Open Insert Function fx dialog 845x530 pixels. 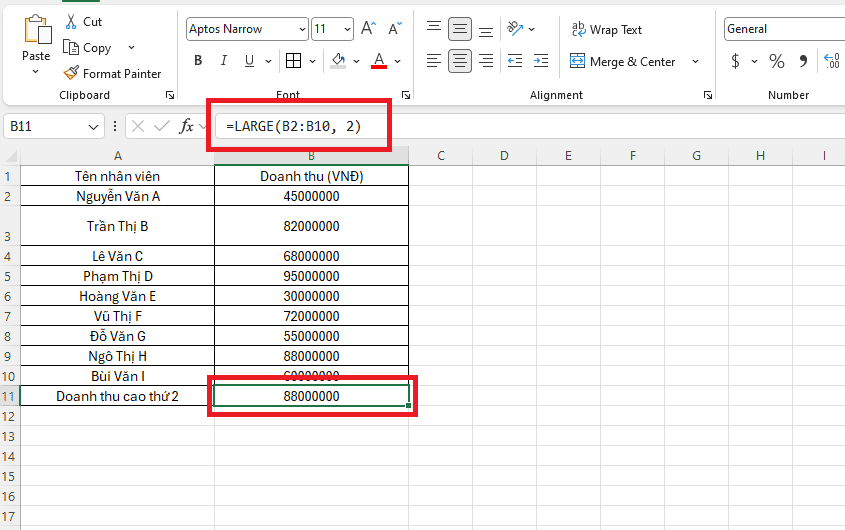pos(186,127)
